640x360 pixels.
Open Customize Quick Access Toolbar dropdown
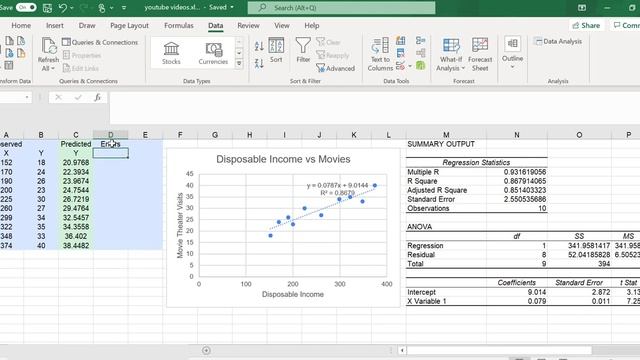124,8
